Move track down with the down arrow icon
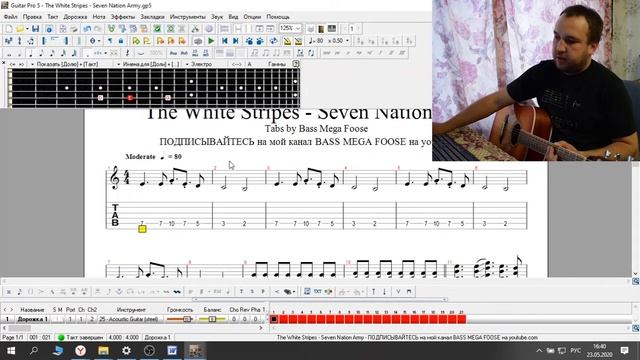Screen dimensions: 640x360 [384, 291]
